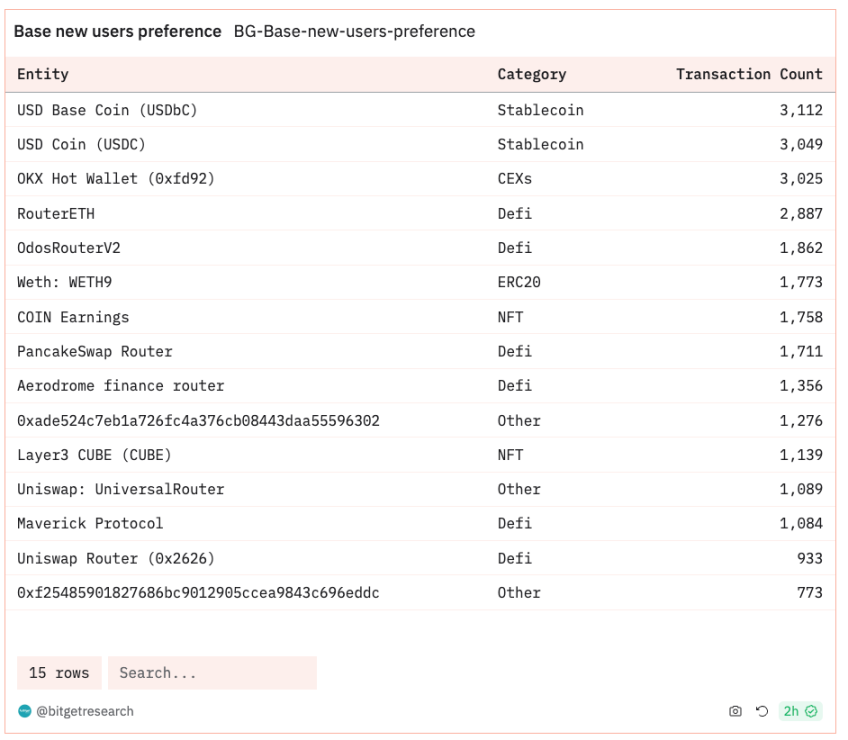This screenshot has width=848, height=740.
Task: Sort by Entity column header
Action: point(43,74)
